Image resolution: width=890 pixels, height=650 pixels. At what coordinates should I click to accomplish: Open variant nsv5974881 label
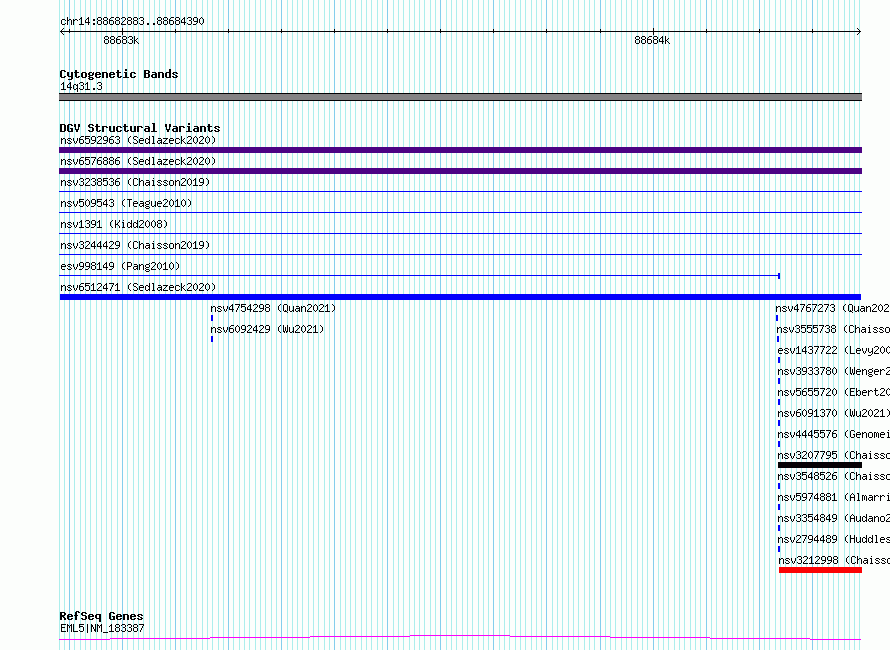[x=833, y=497]
